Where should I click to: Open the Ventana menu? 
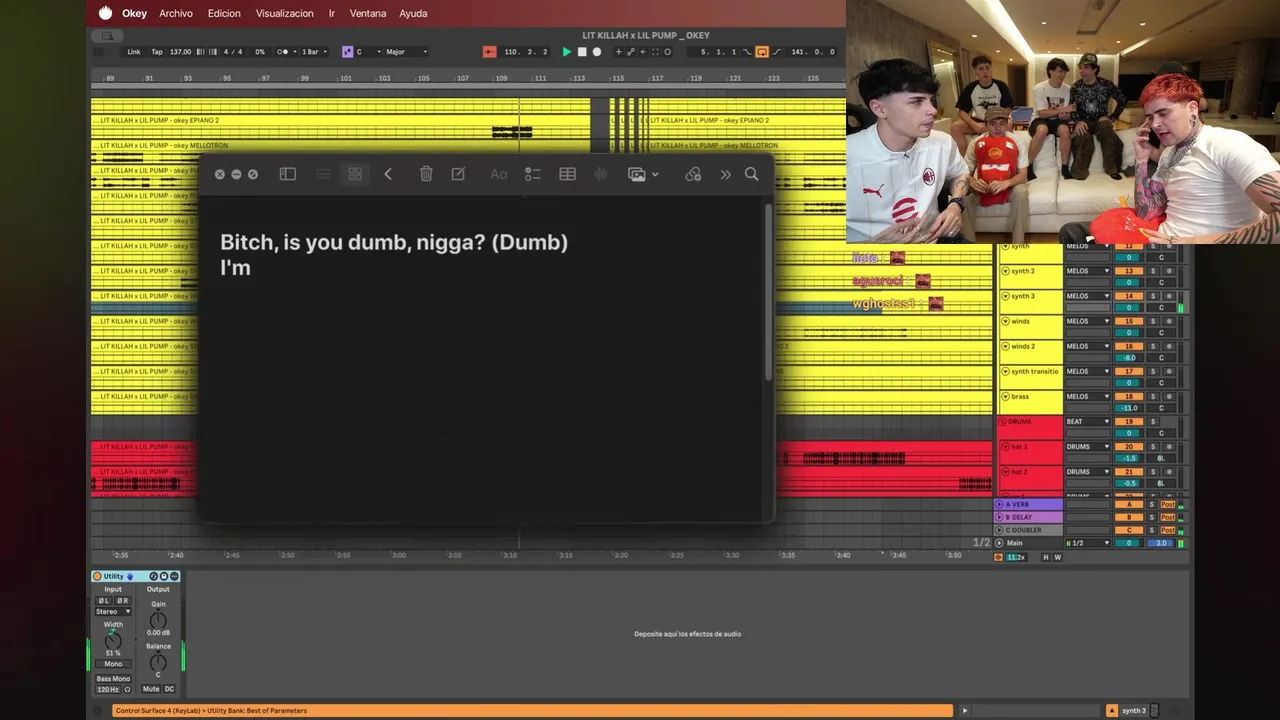(368, 13)
